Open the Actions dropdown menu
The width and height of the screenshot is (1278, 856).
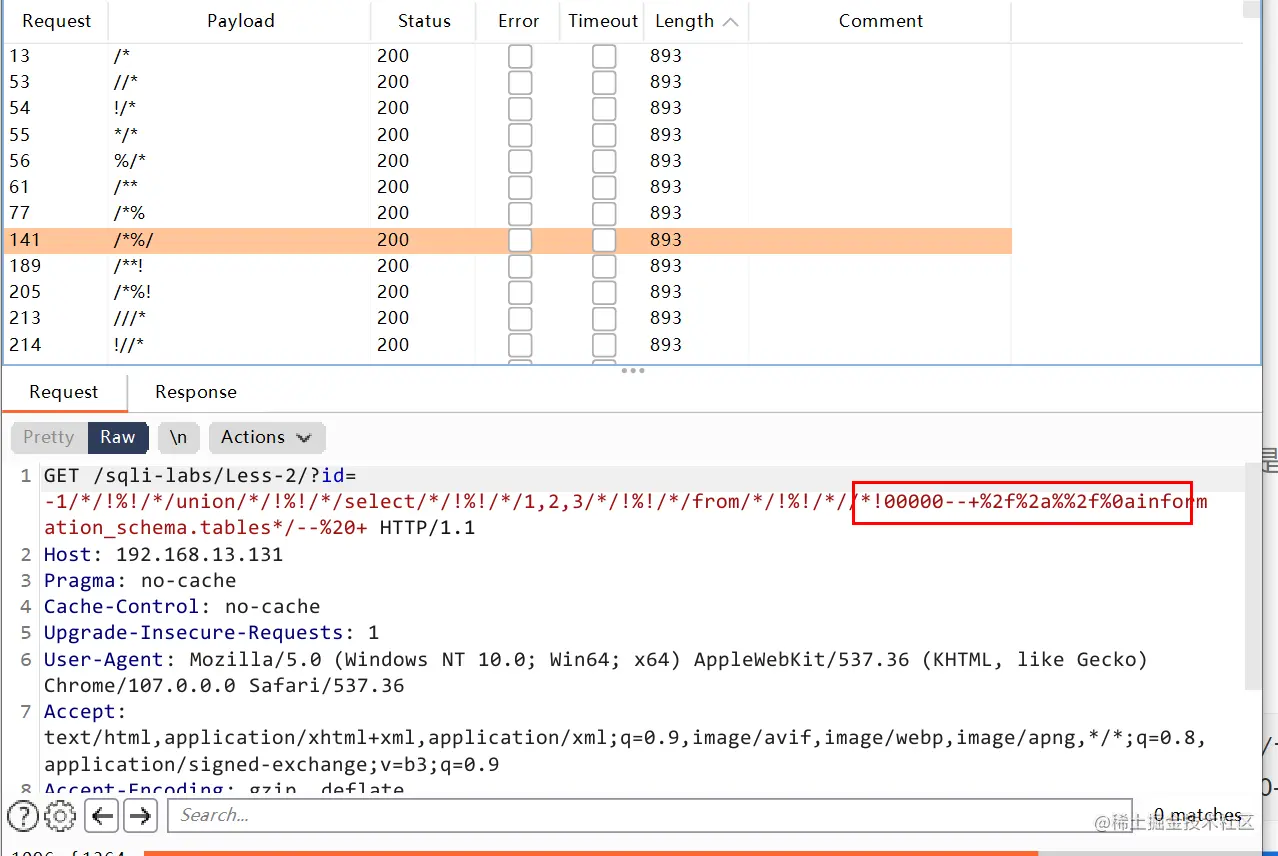[x=266, y=437]
